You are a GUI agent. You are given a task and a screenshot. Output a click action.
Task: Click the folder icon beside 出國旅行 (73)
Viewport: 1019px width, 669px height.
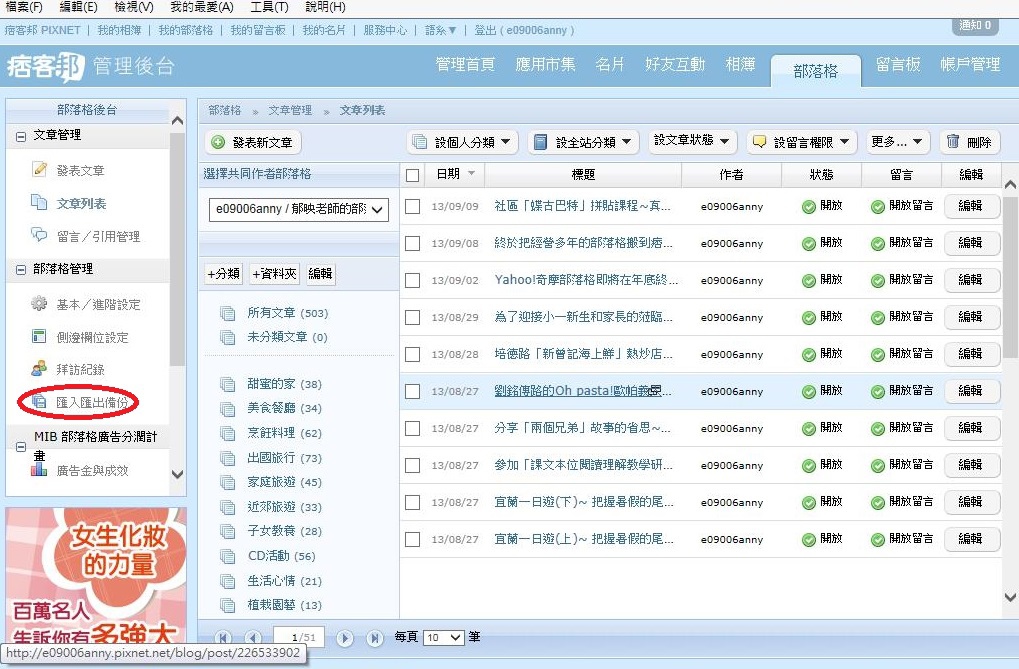coord(227,458)
